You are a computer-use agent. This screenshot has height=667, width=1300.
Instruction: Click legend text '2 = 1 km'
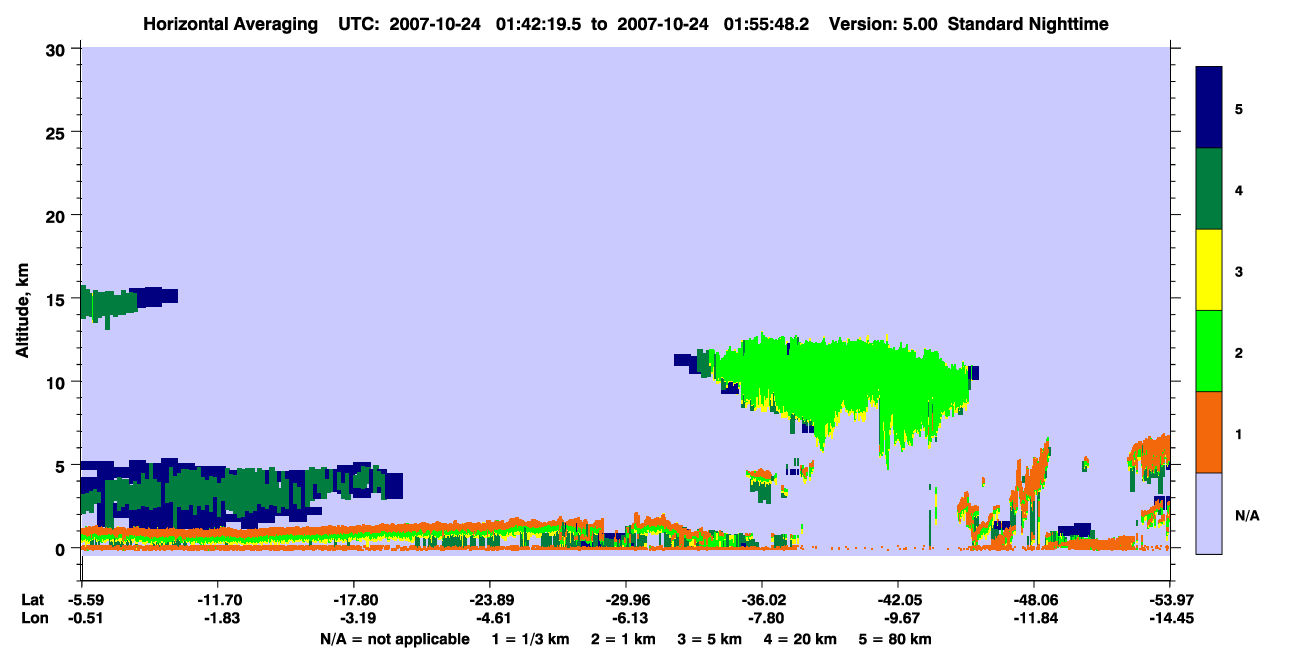623,639
